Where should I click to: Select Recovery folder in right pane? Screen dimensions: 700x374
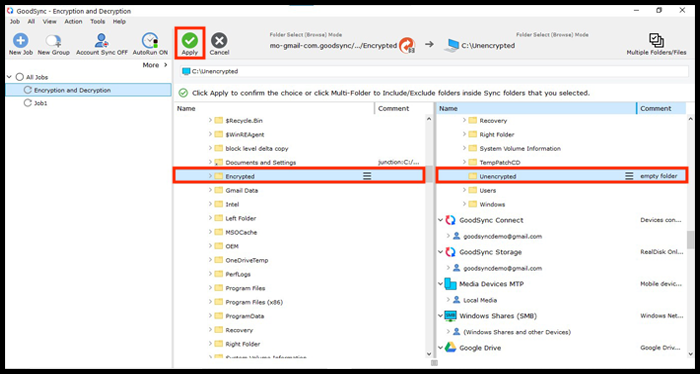click(493, 121)
